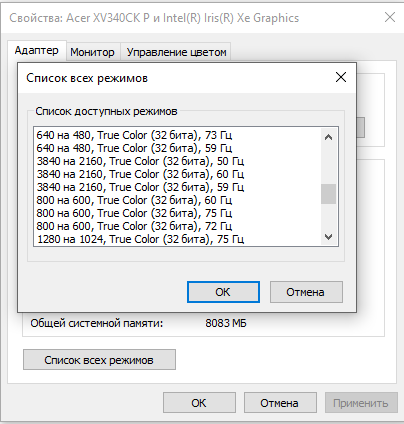The image size is (404, 424).
Task: Close the Список всех режимов dialog
Action: [x=341, y=78]
